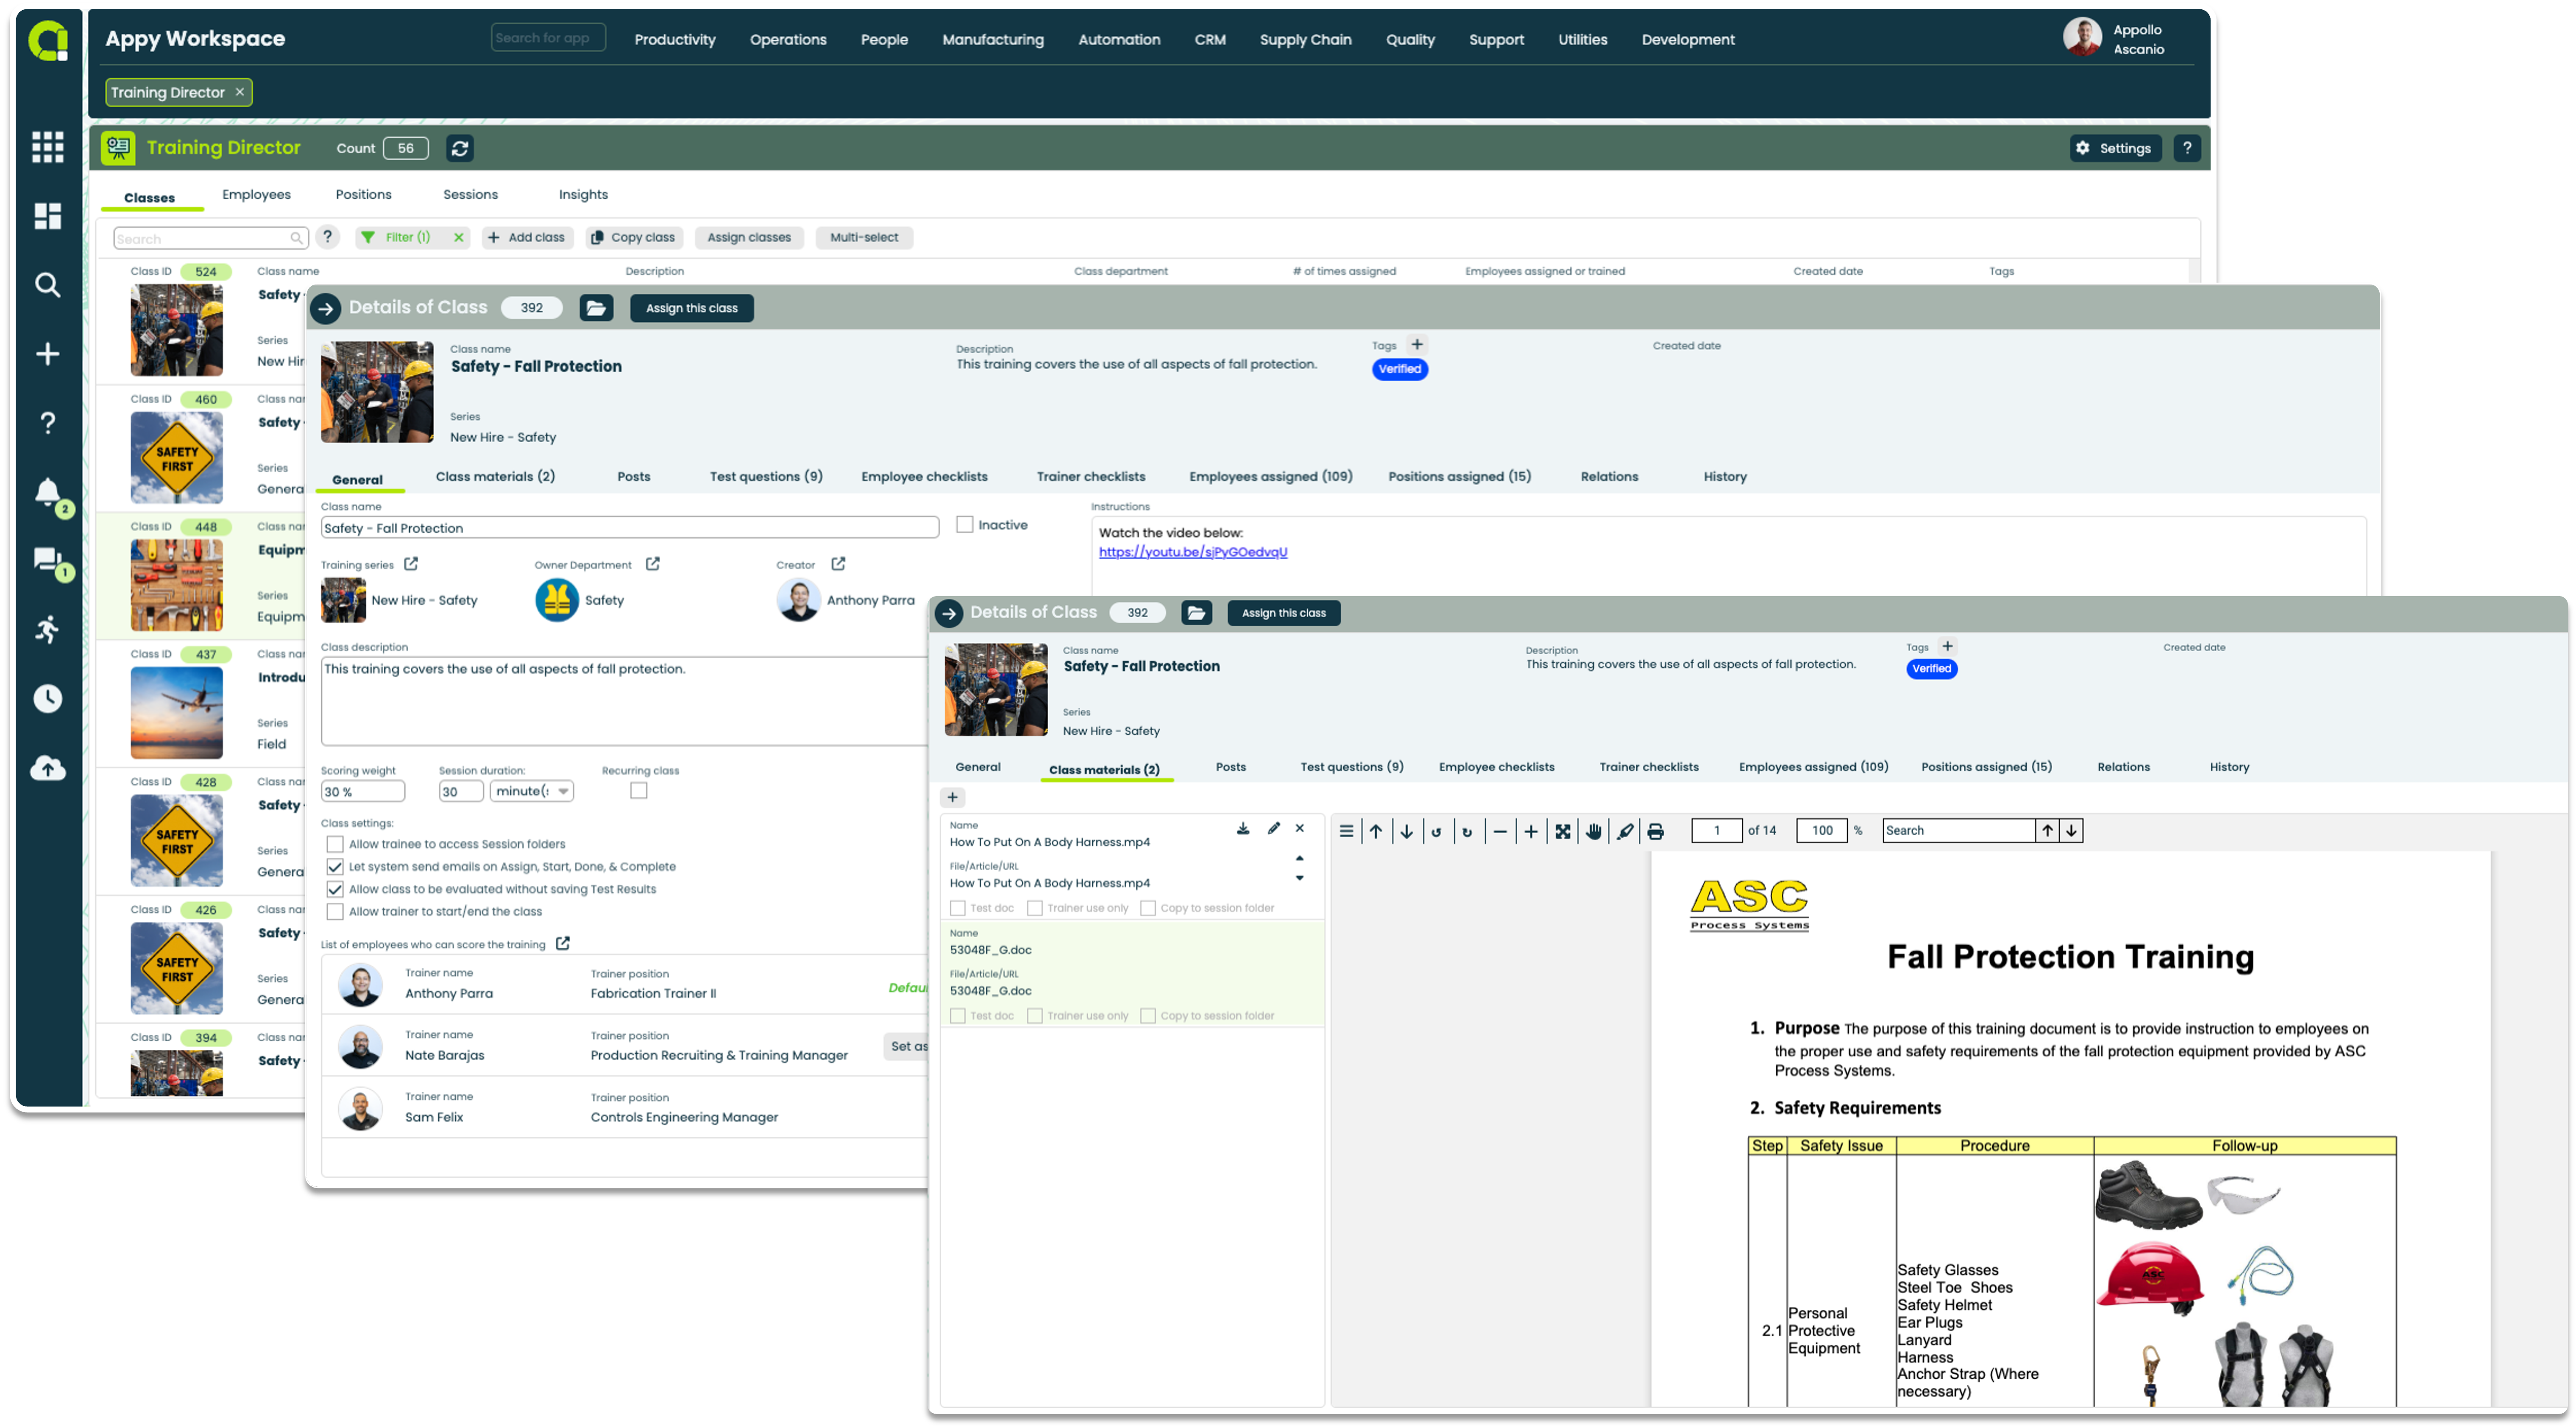Open Training series external link icon
The image size is (2576, 1428).
point(411,564)
